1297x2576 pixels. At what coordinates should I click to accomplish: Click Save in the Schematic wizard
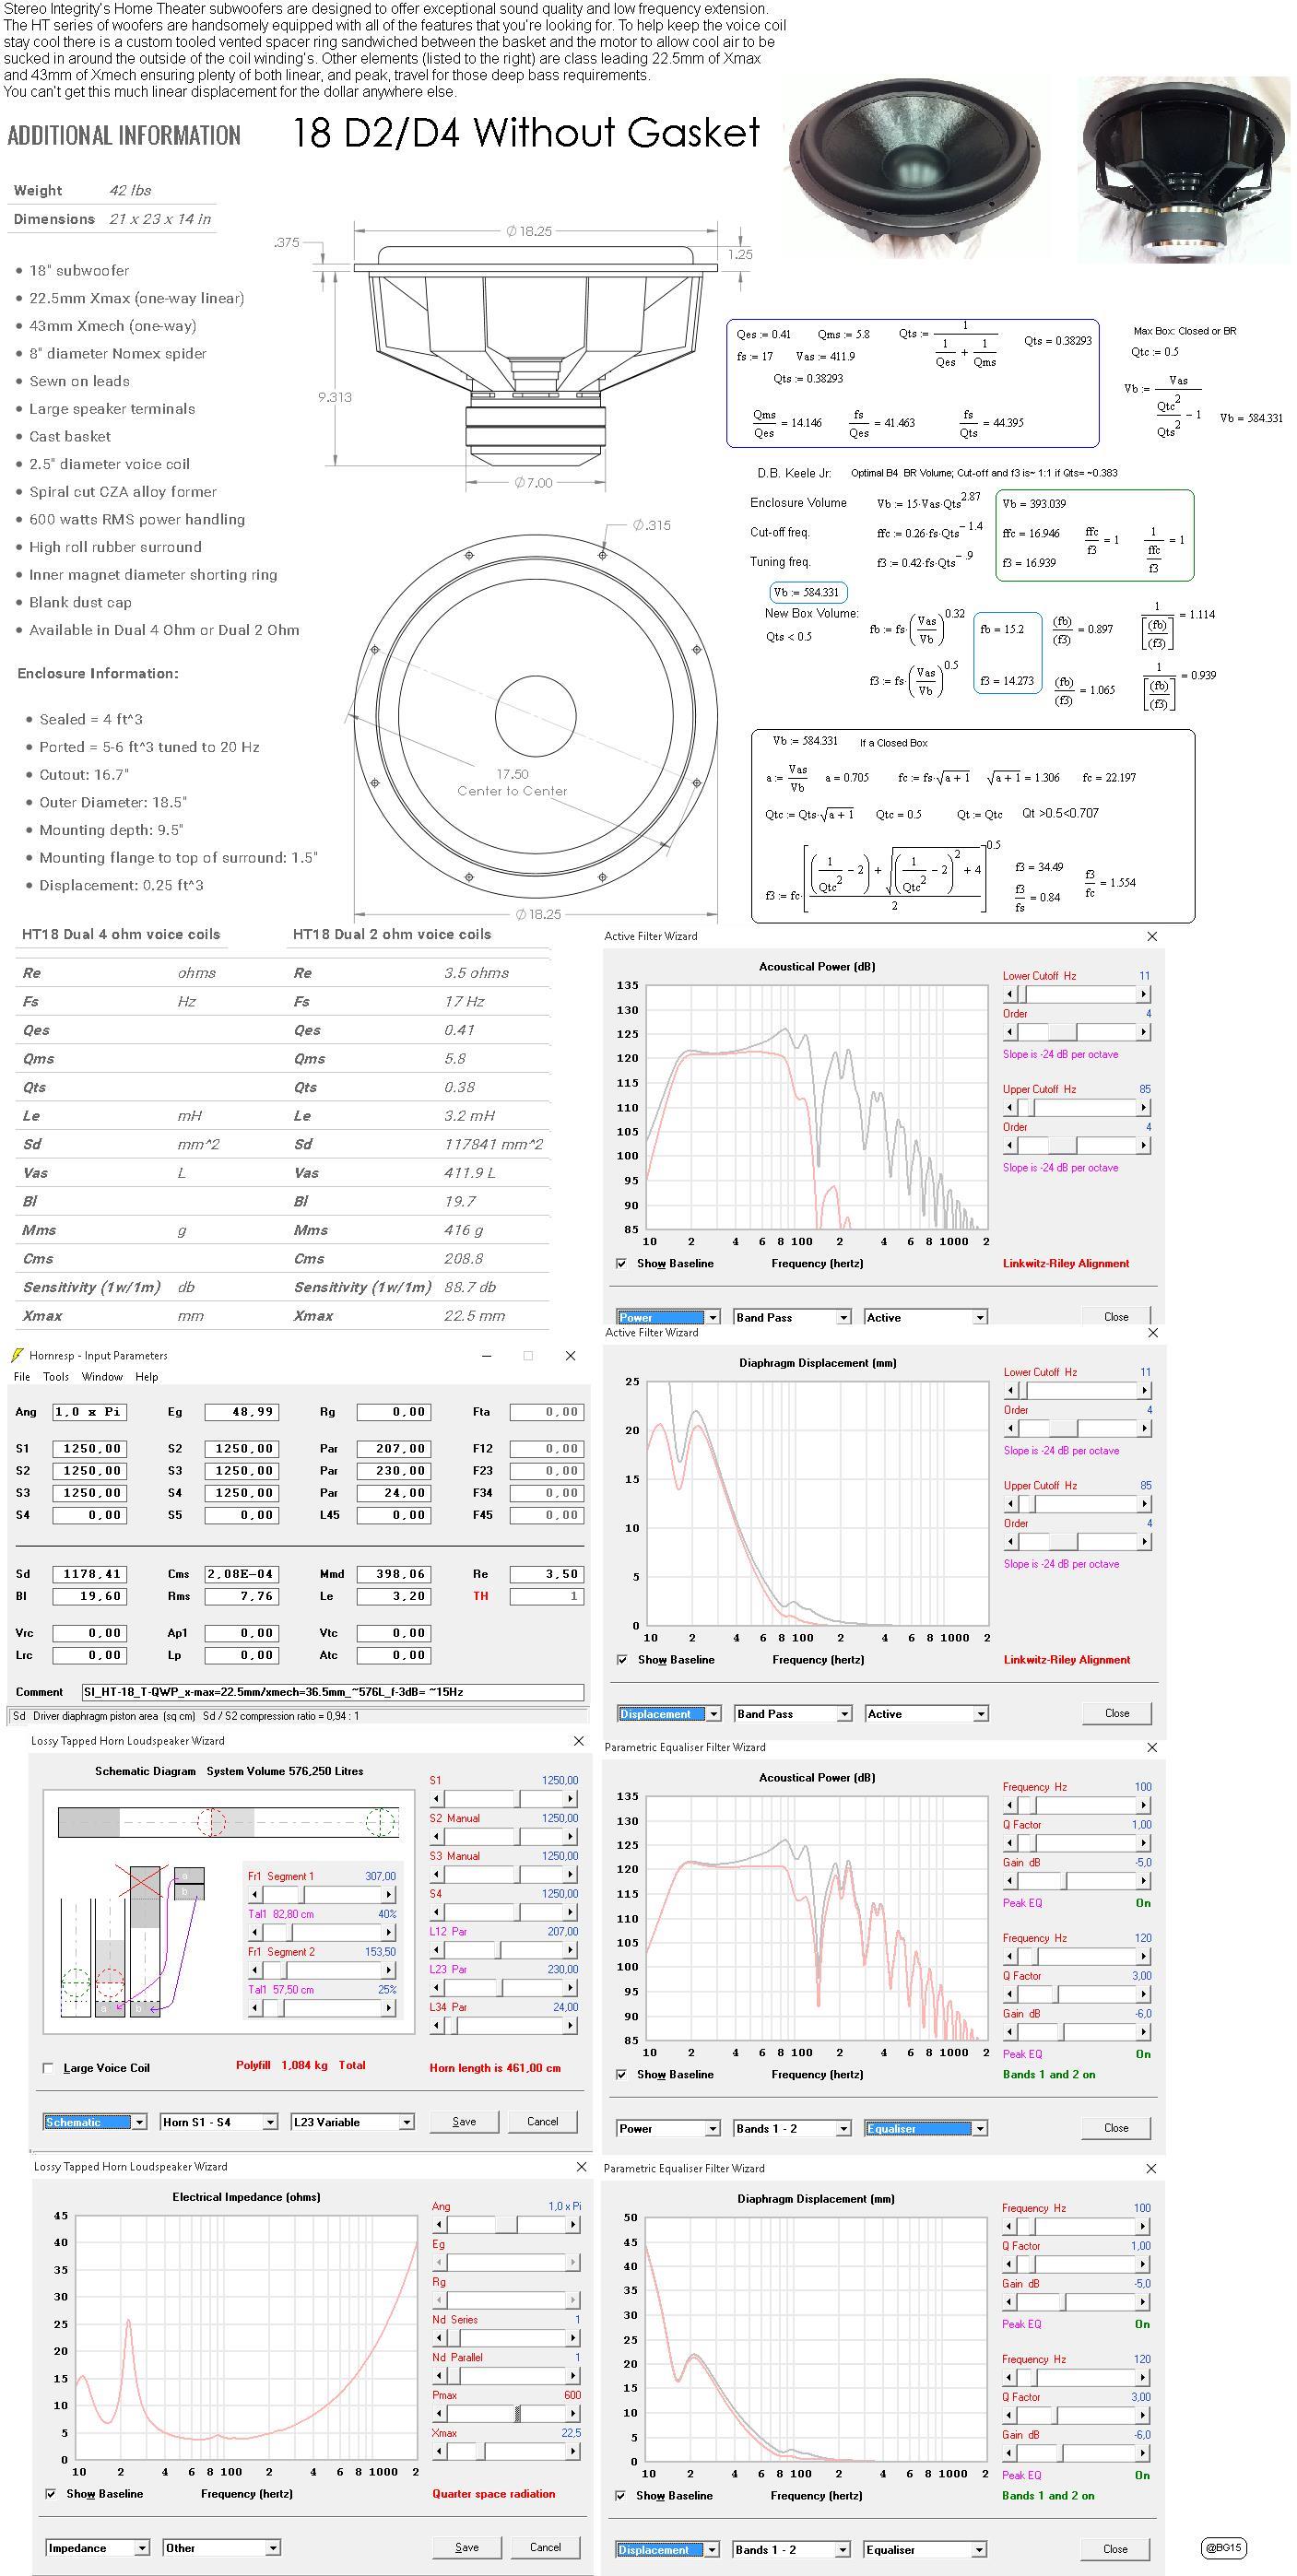click(464, 2121)
